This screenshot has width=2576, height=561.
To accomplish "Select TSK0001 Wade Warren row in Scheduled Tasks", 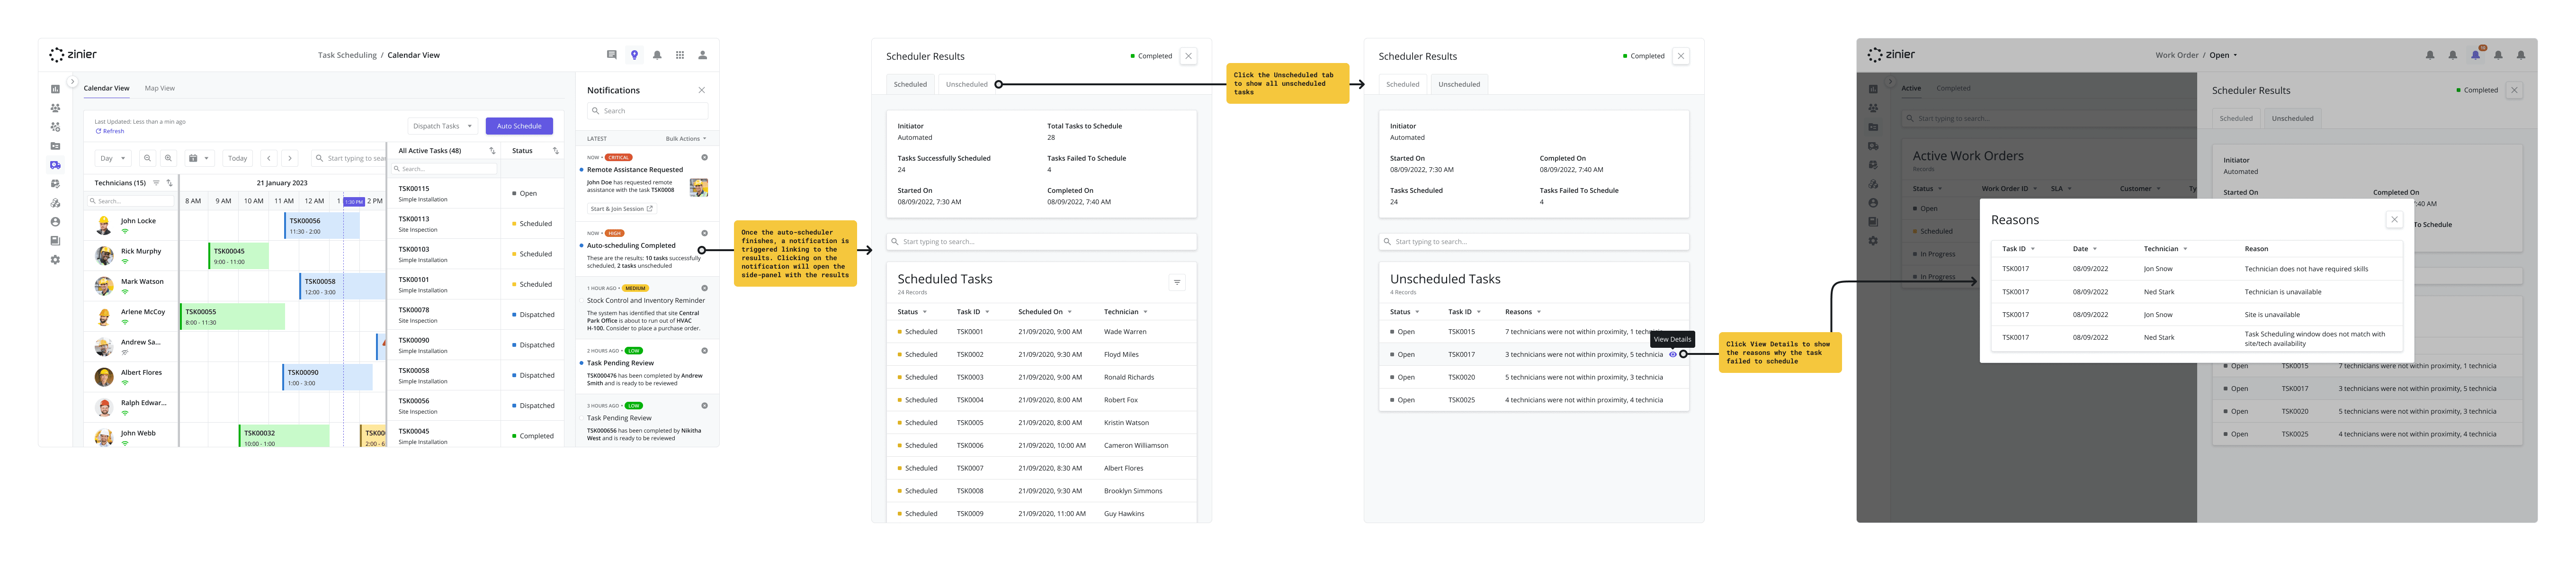I will point(1041,332).
